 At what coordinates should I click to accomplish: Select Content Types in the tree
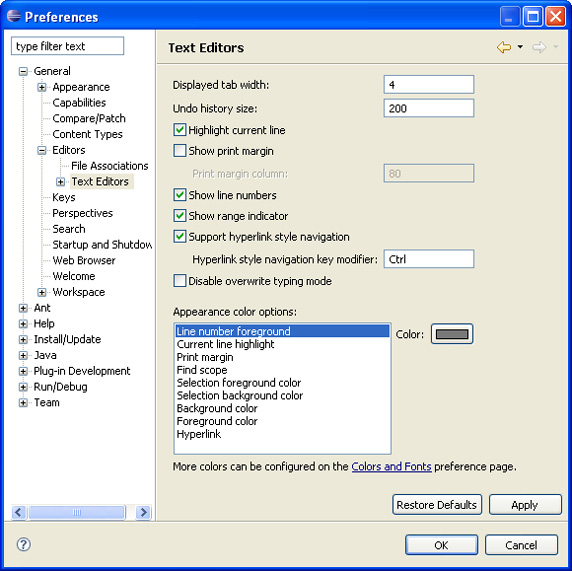point(88,134)
